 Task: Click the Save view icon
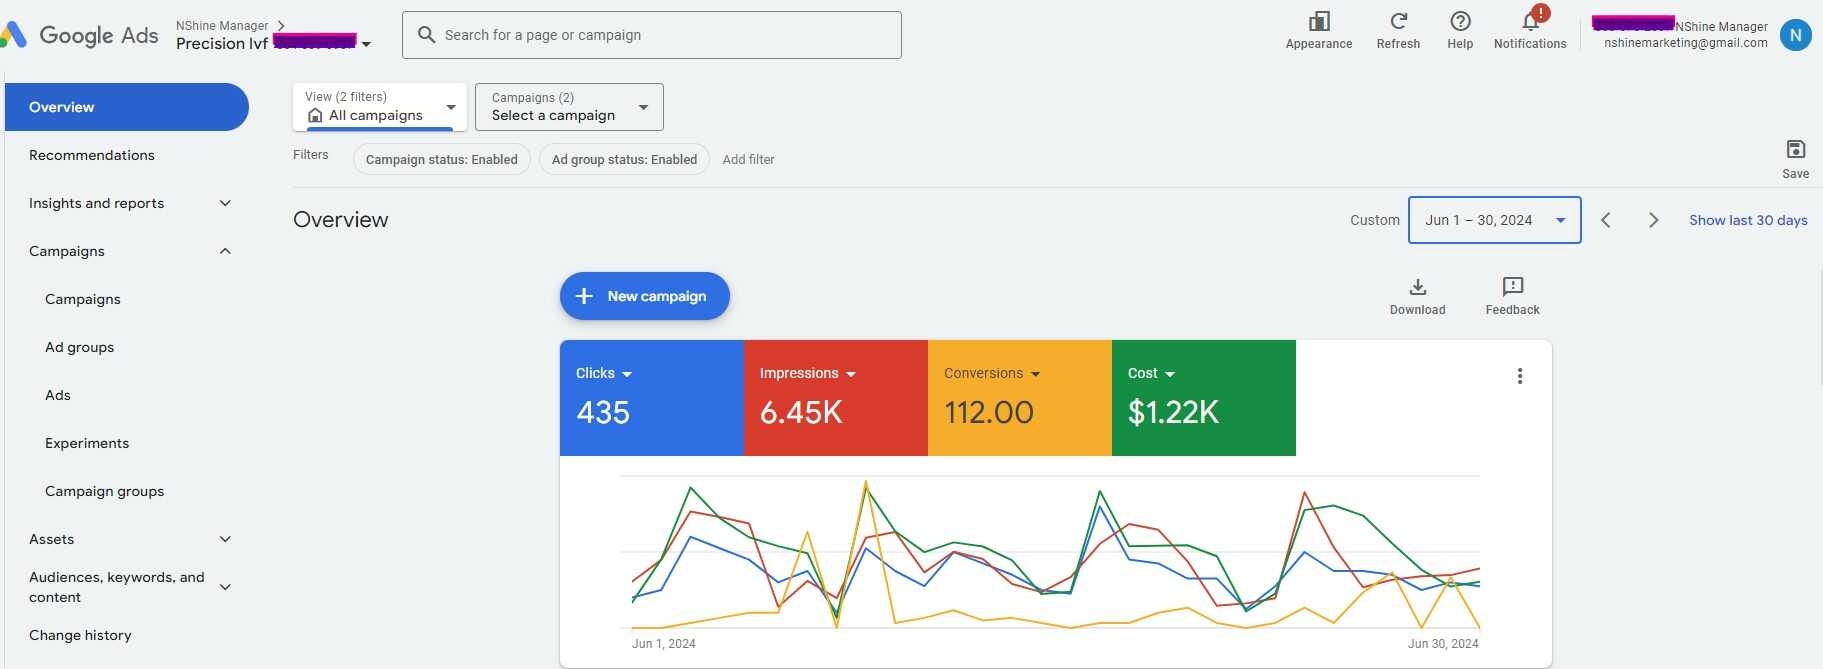(1795, 150)
